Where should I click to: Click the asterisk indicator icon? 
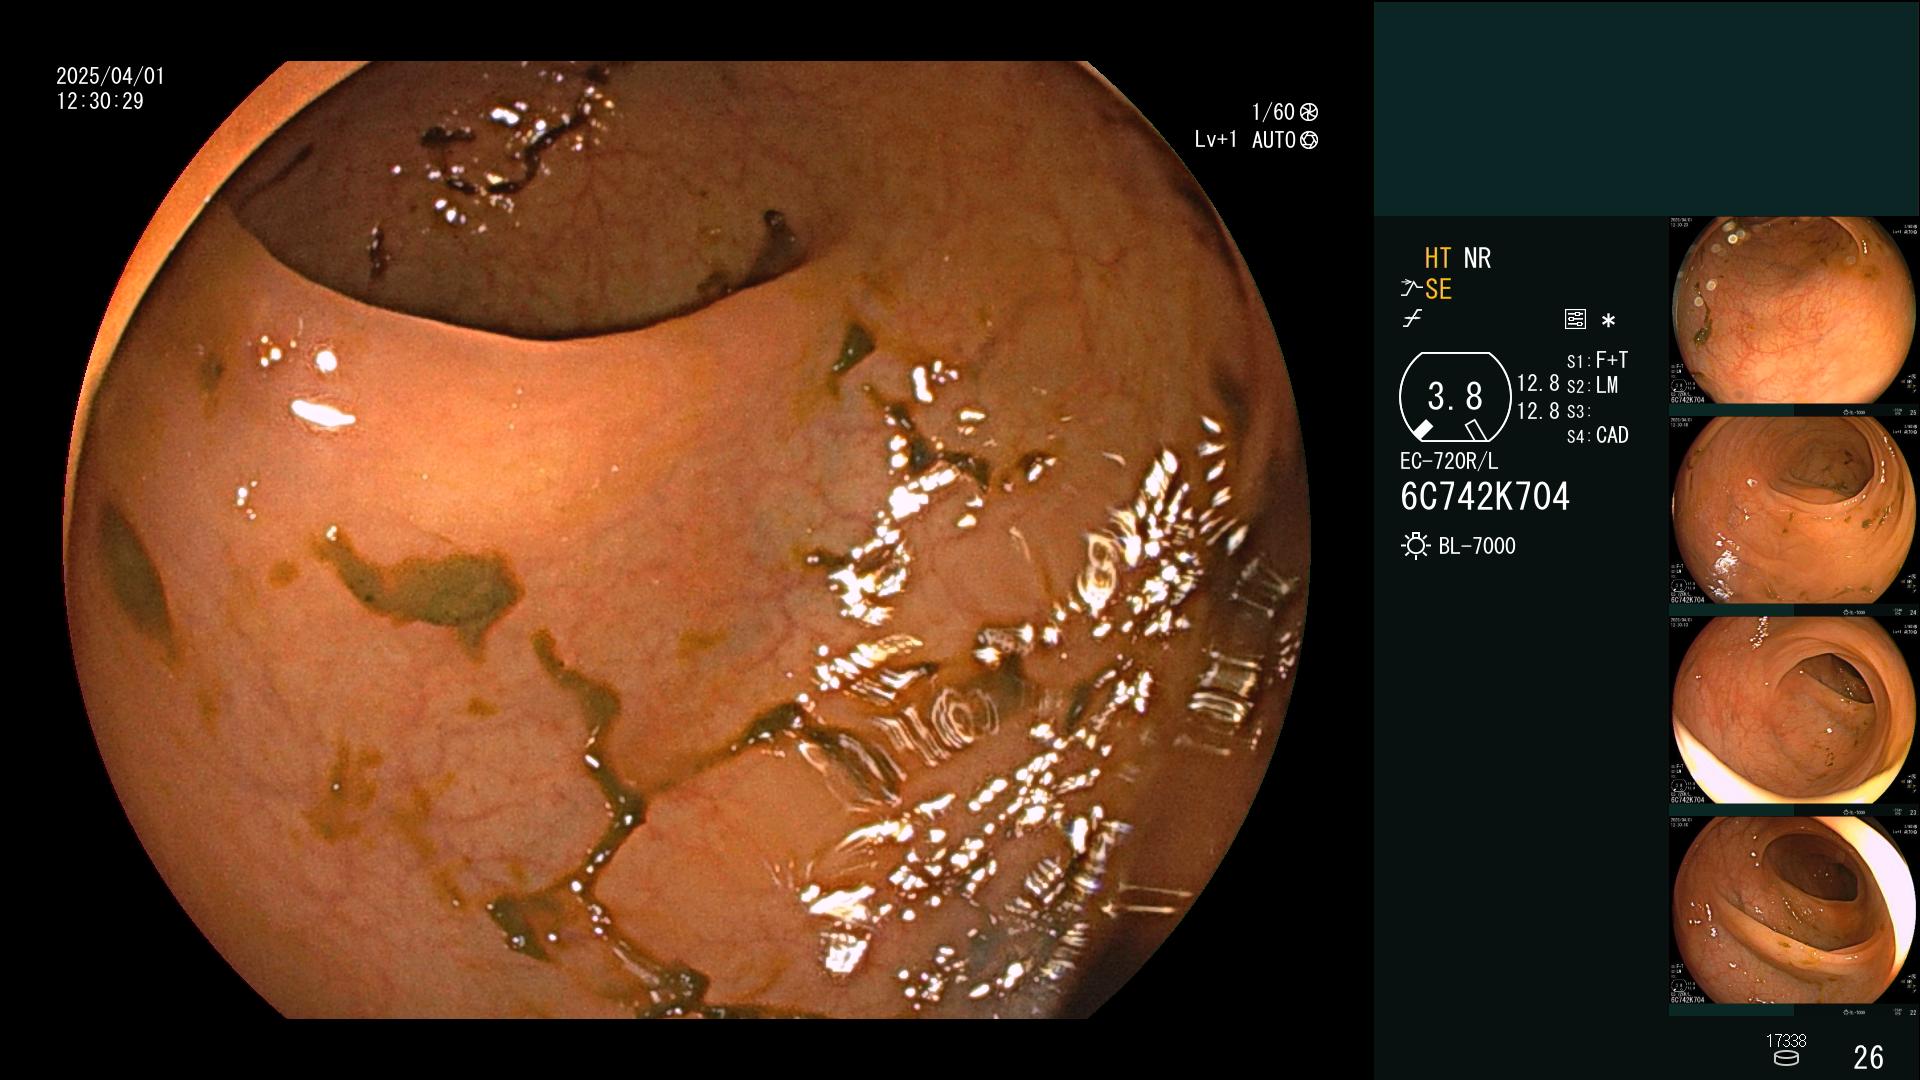(1608, 321)
